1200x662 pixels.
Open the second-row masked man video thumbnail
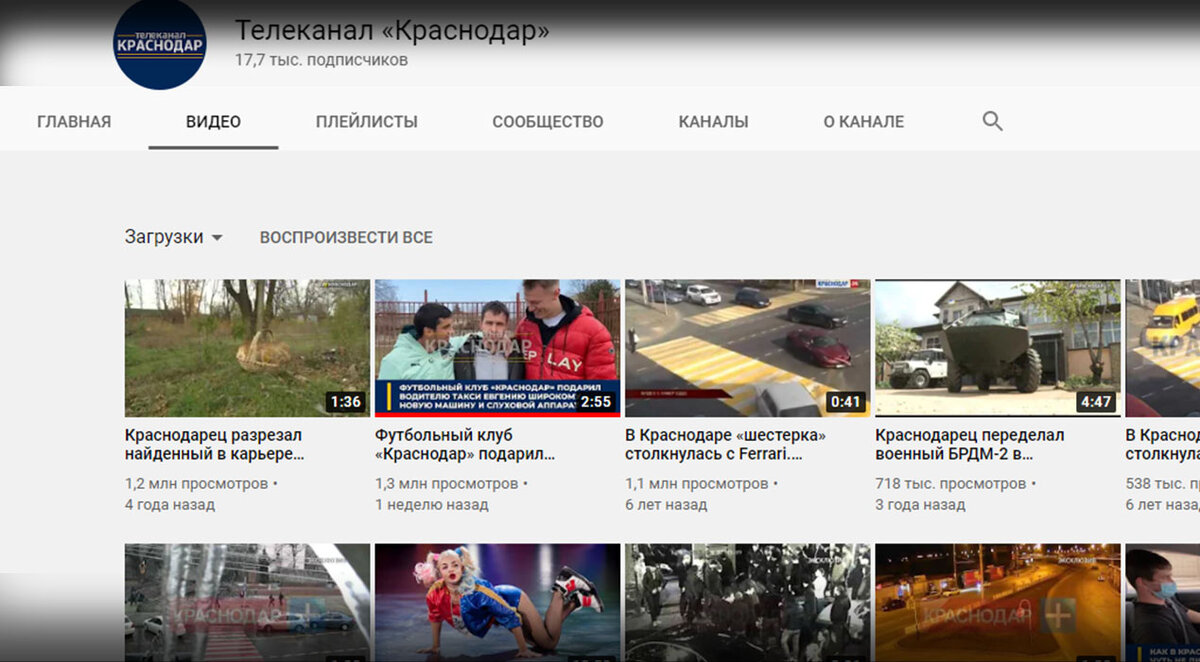[x=1162, y=602]
